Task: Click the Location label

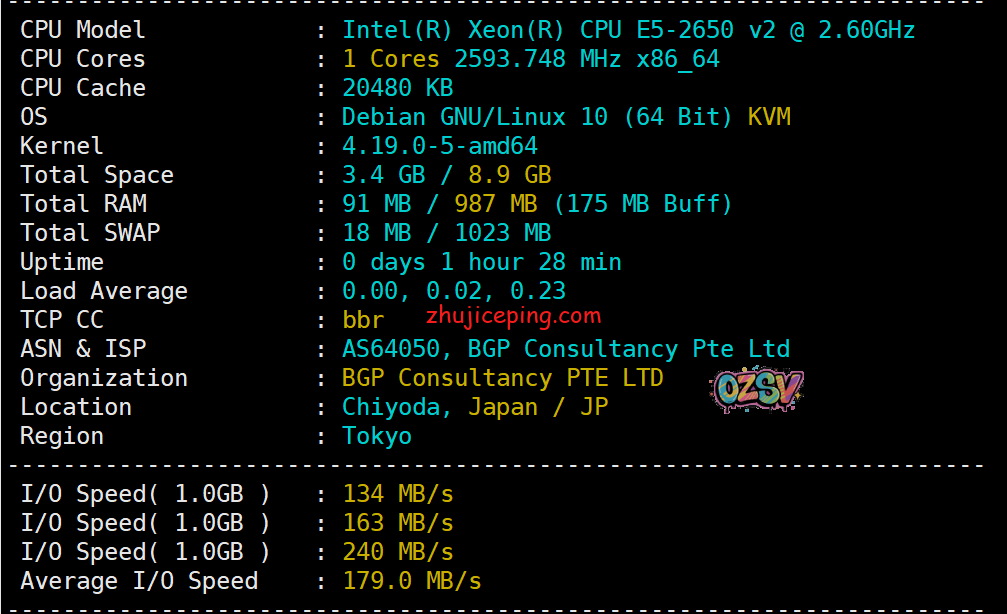Action: coord(76,407)
